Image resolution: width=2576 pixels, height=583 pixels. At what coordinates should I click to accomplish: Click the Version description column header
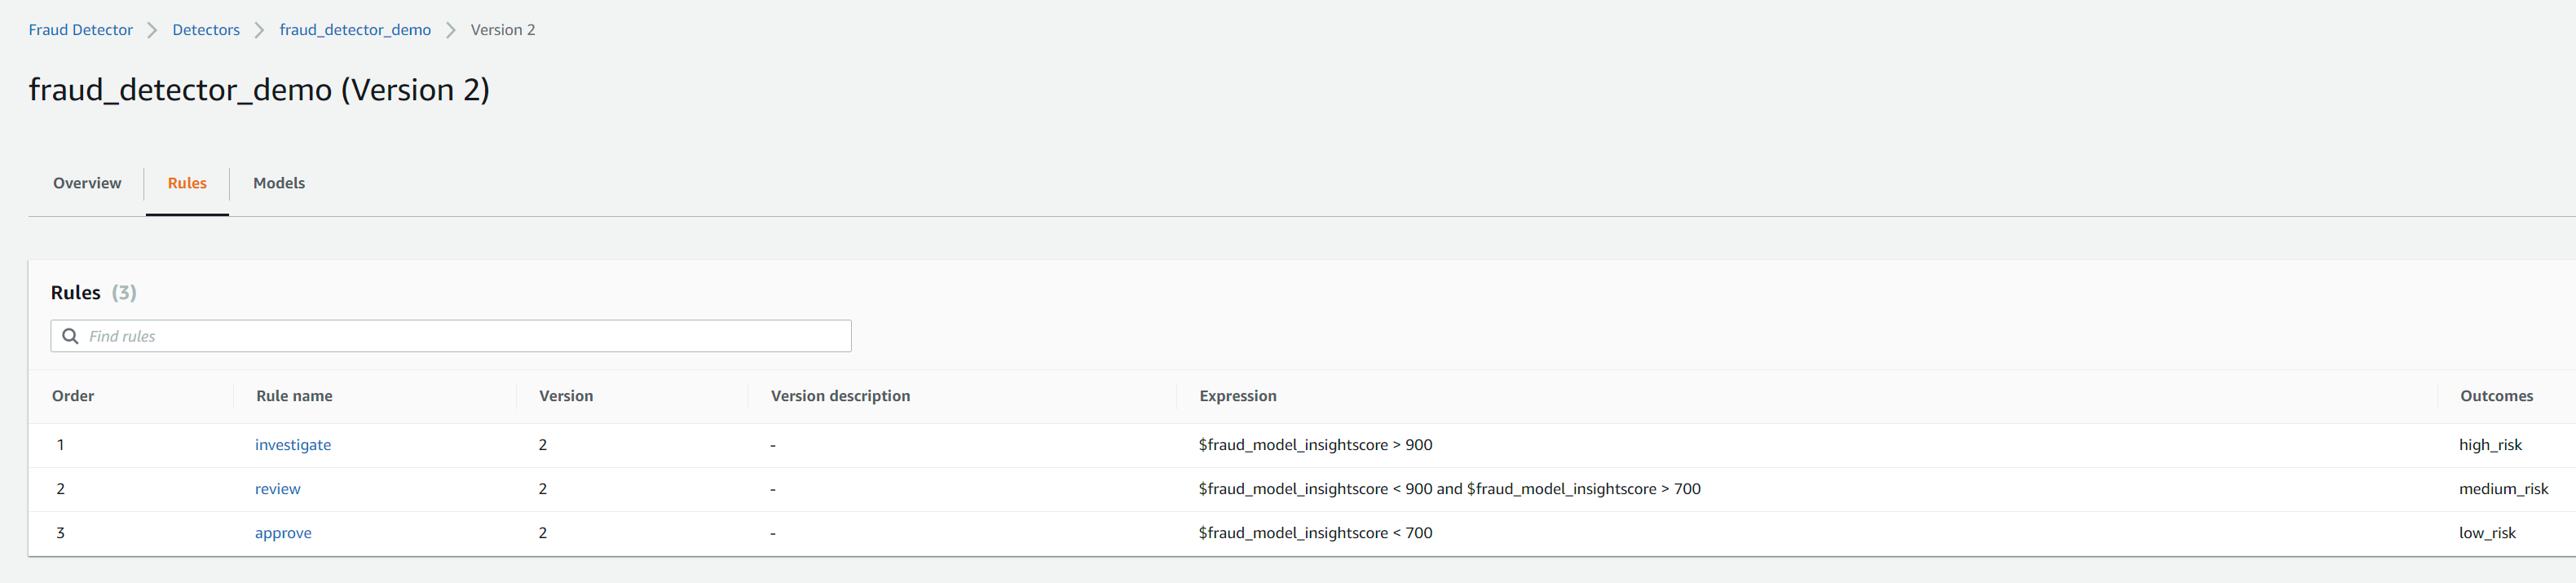coord(840,396)
